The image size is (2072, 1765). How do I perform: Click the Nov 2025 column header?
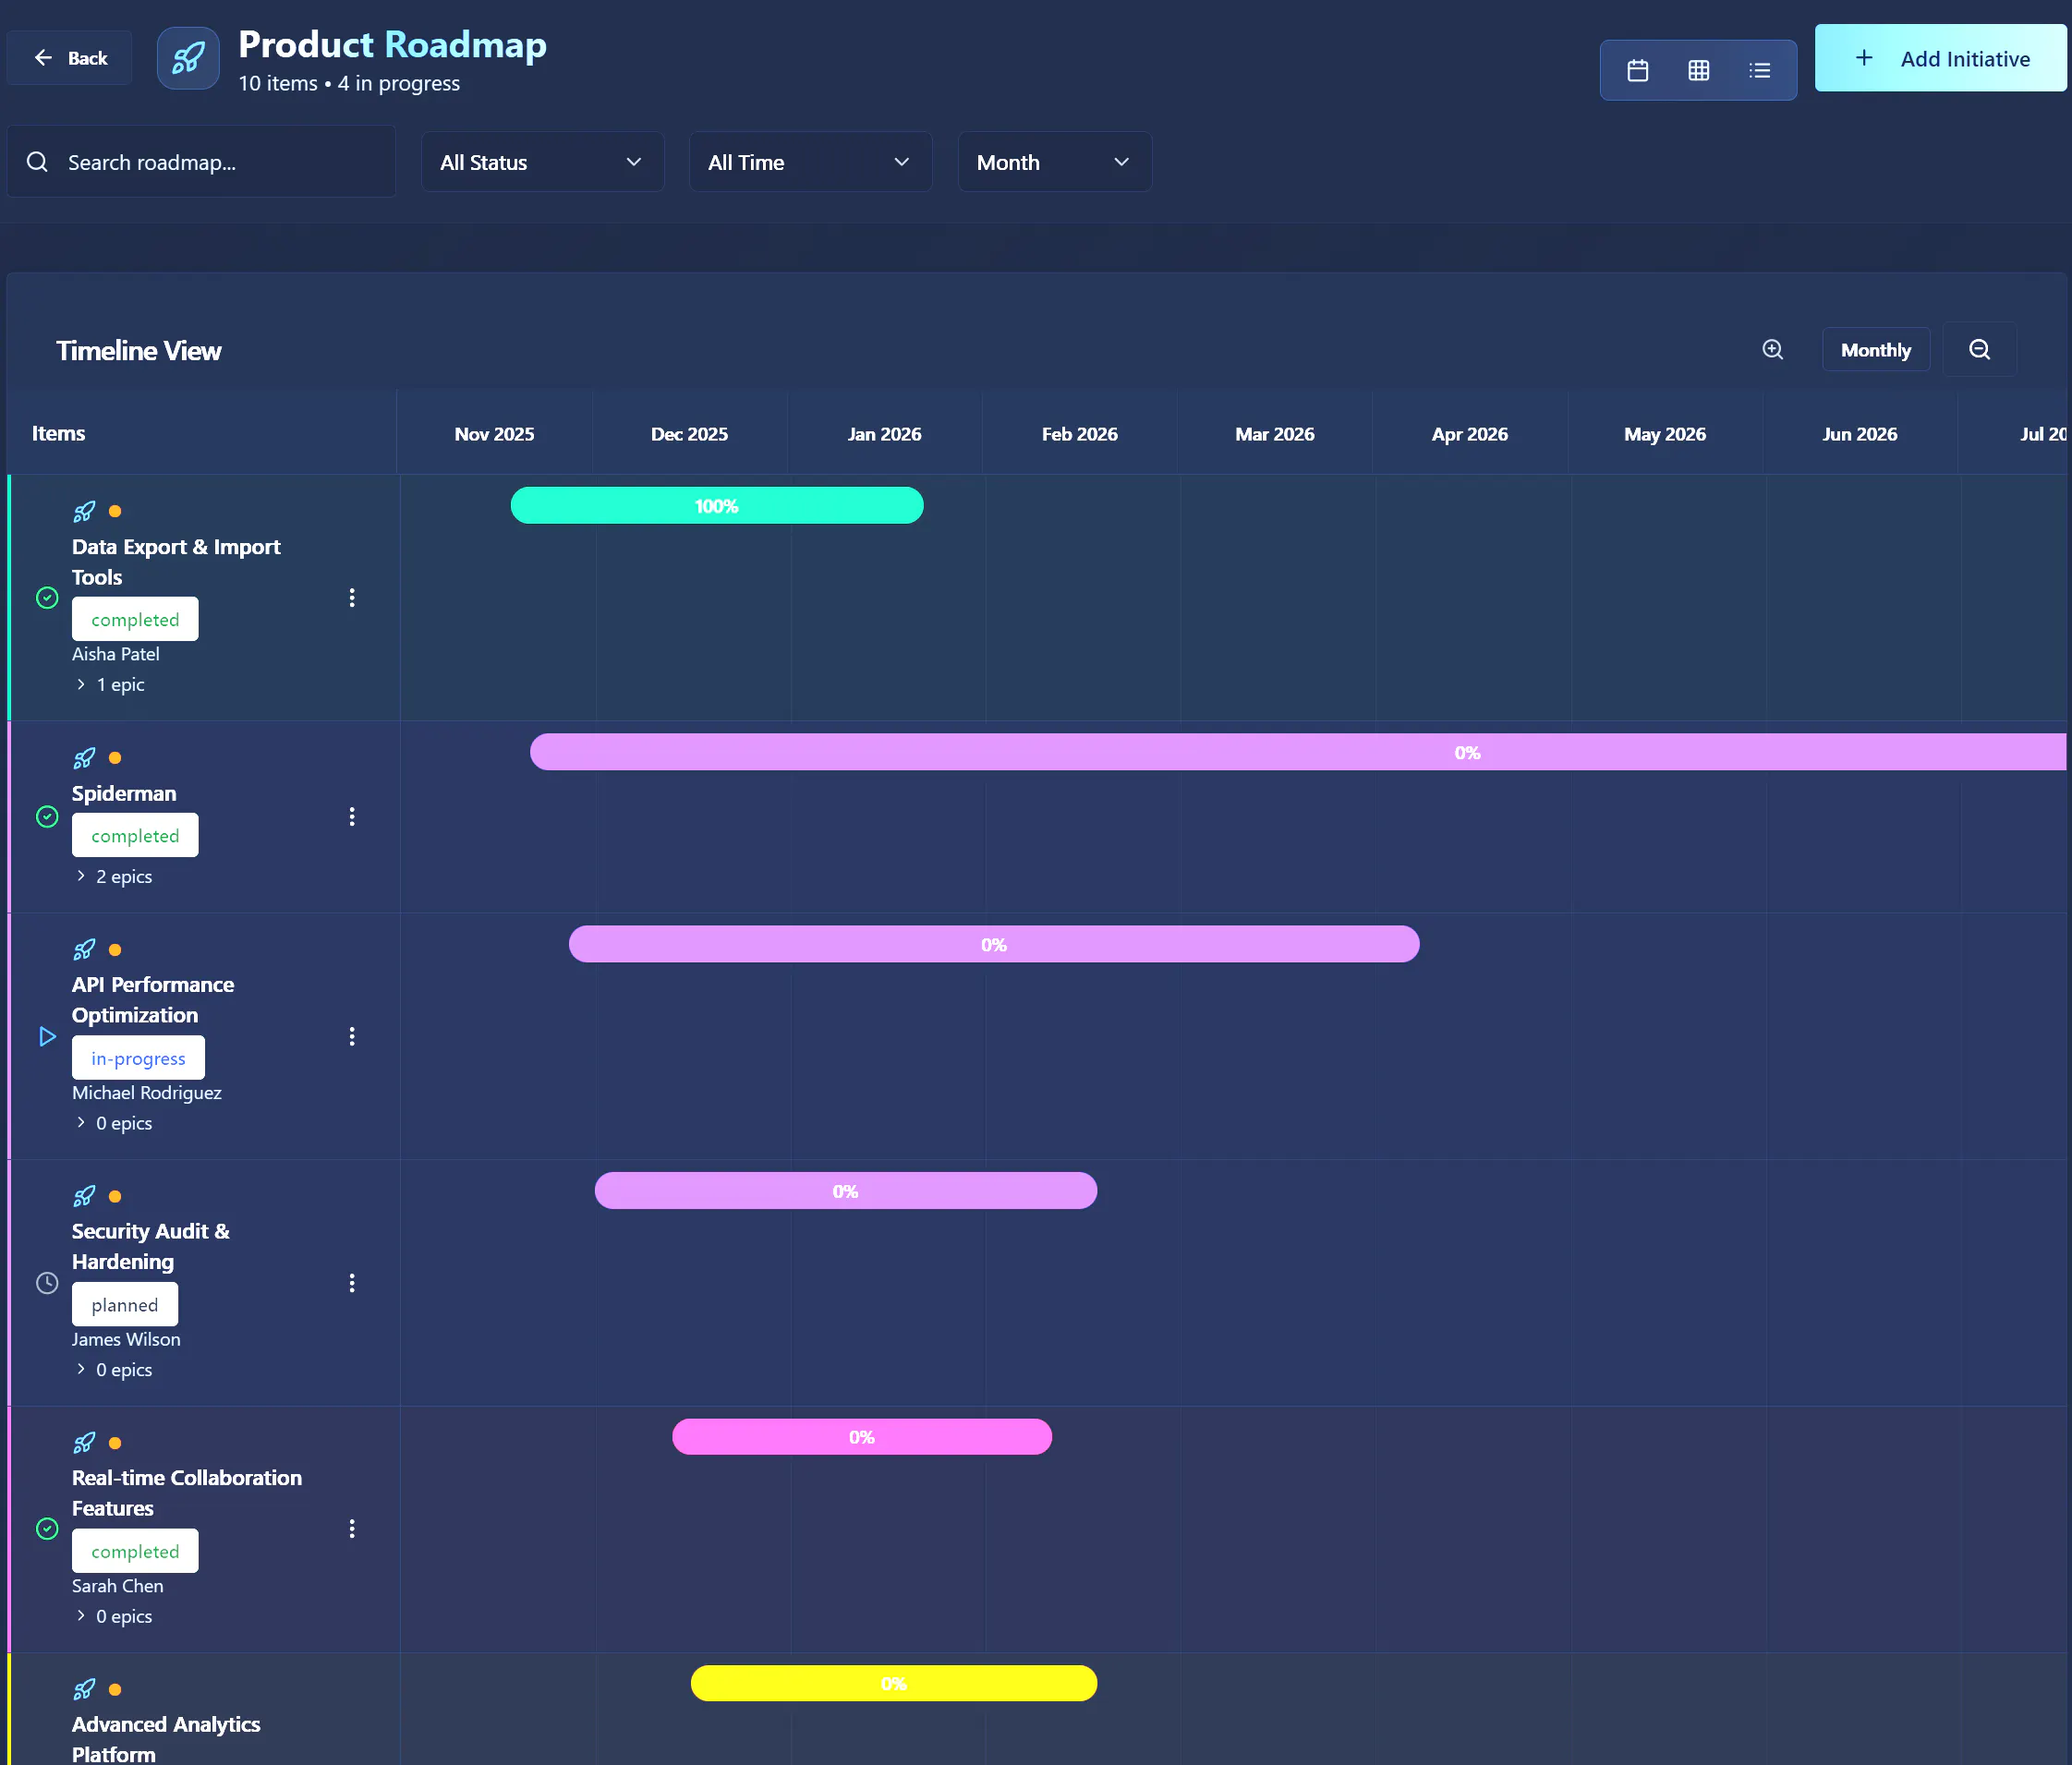tap(494, 434)
